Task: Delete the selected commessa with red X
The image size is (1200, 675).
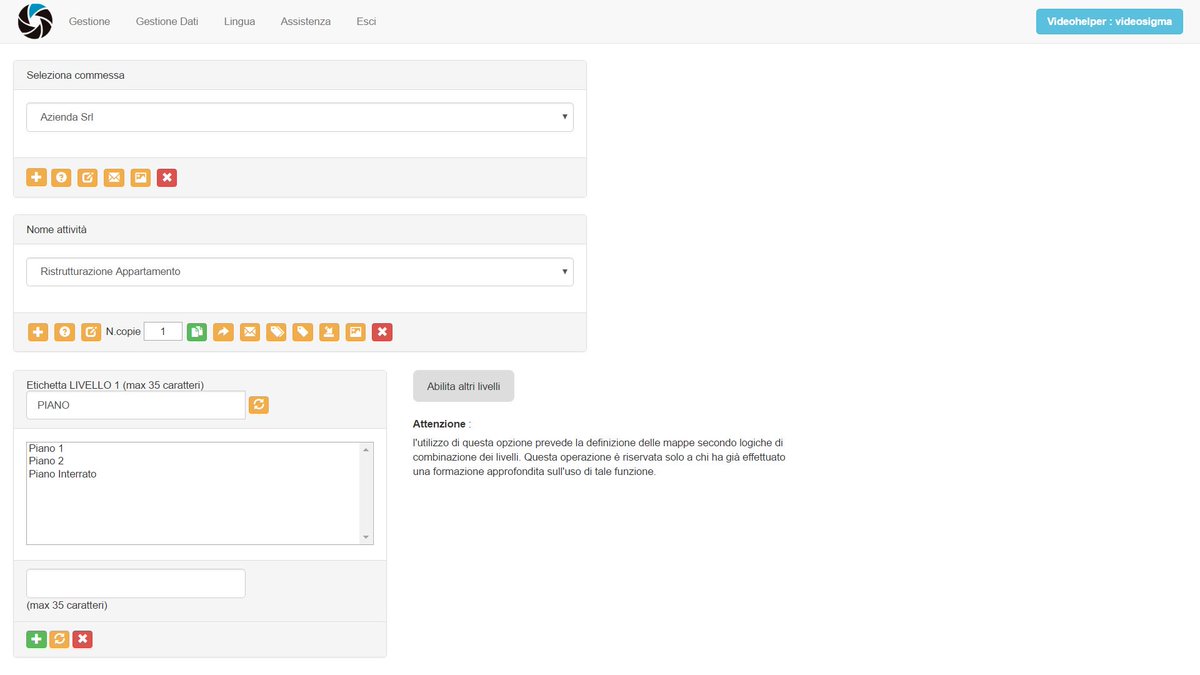Action: tap(167, 177)
